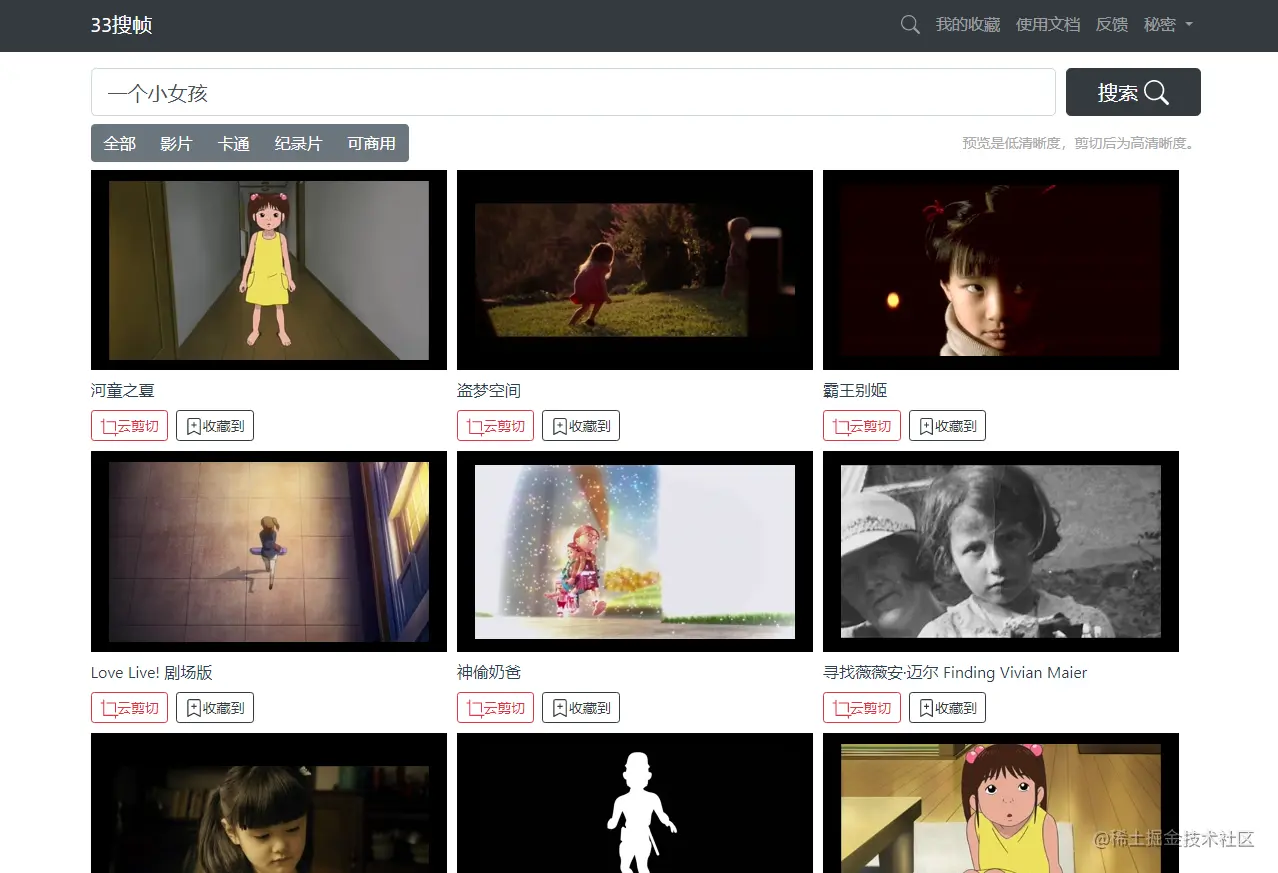Open the 神偷奶爸 thumbnail
The height and width of the screenshot is (873, 1278).
pyautogui.click(x=635, y=551)
